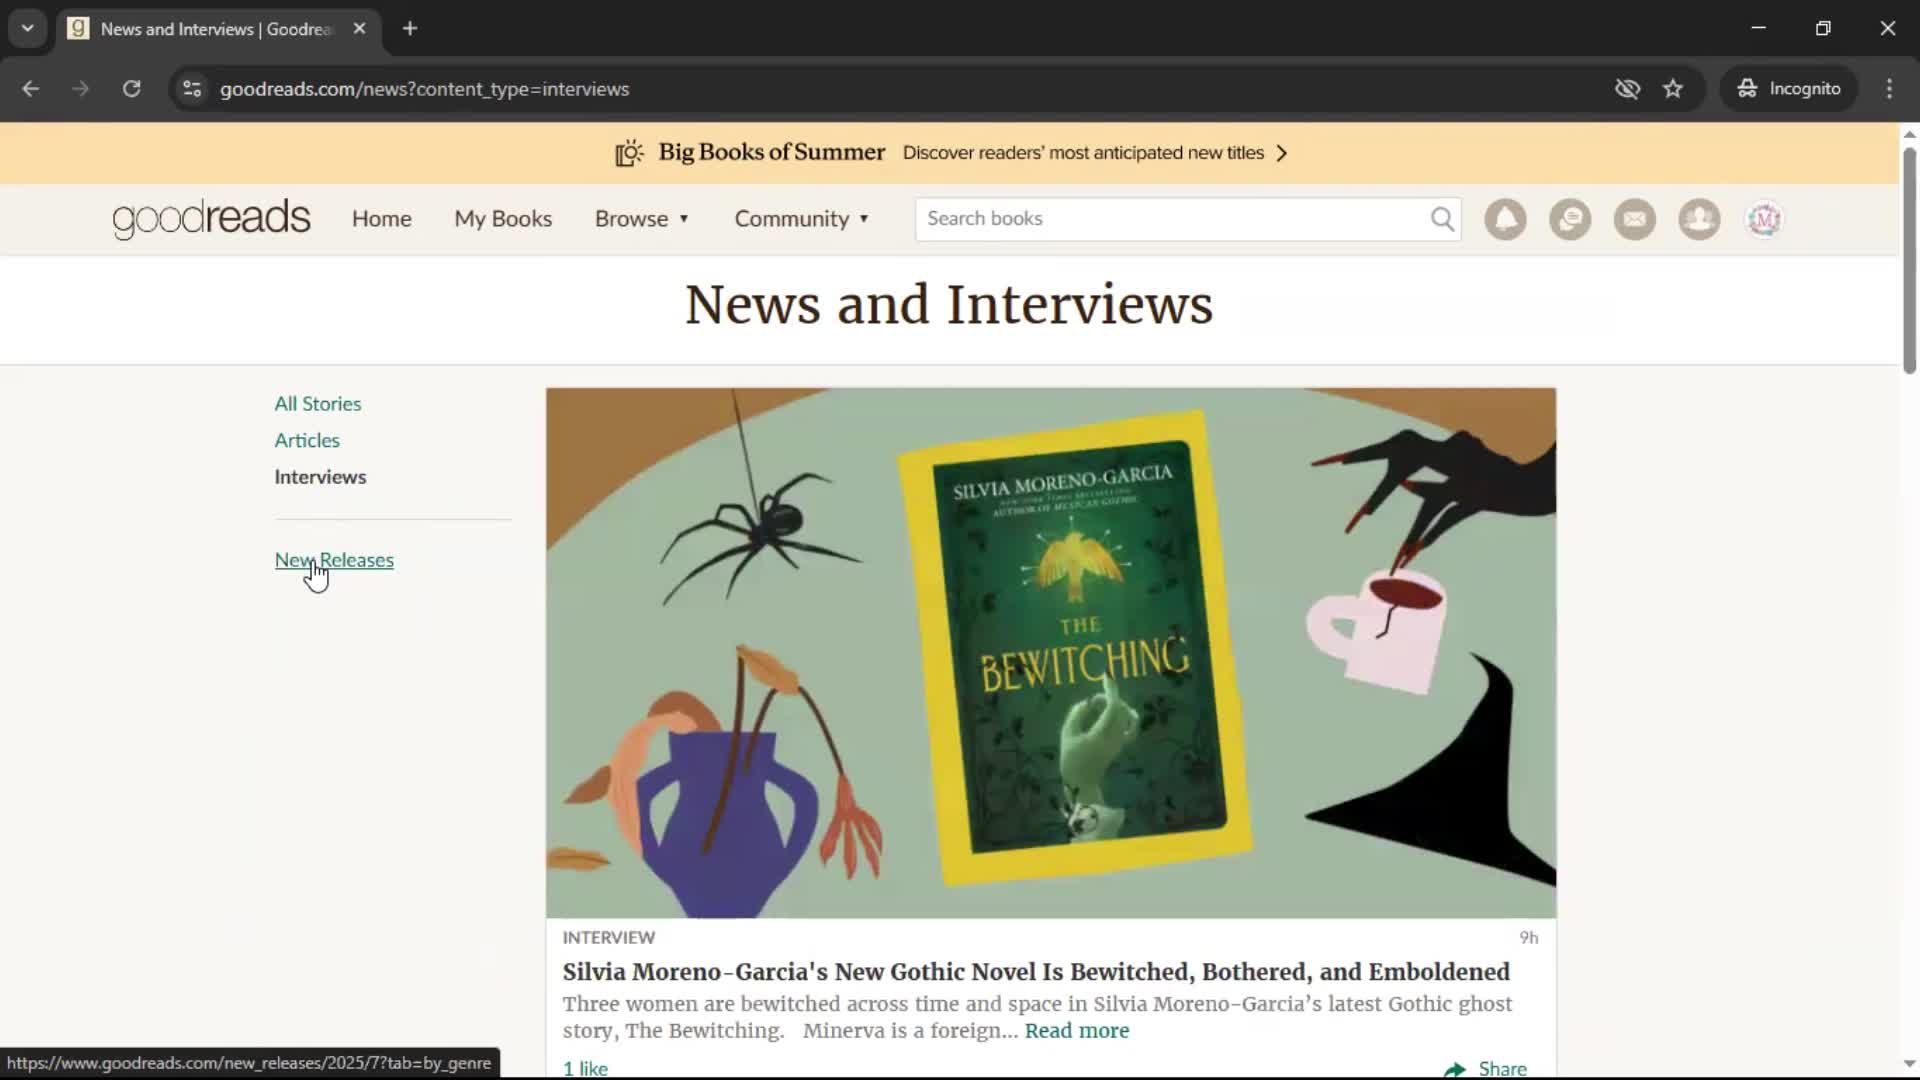Restore down the browser window
Image resolution: width=1920 pixels, height=1080 pixels.
1823,29
